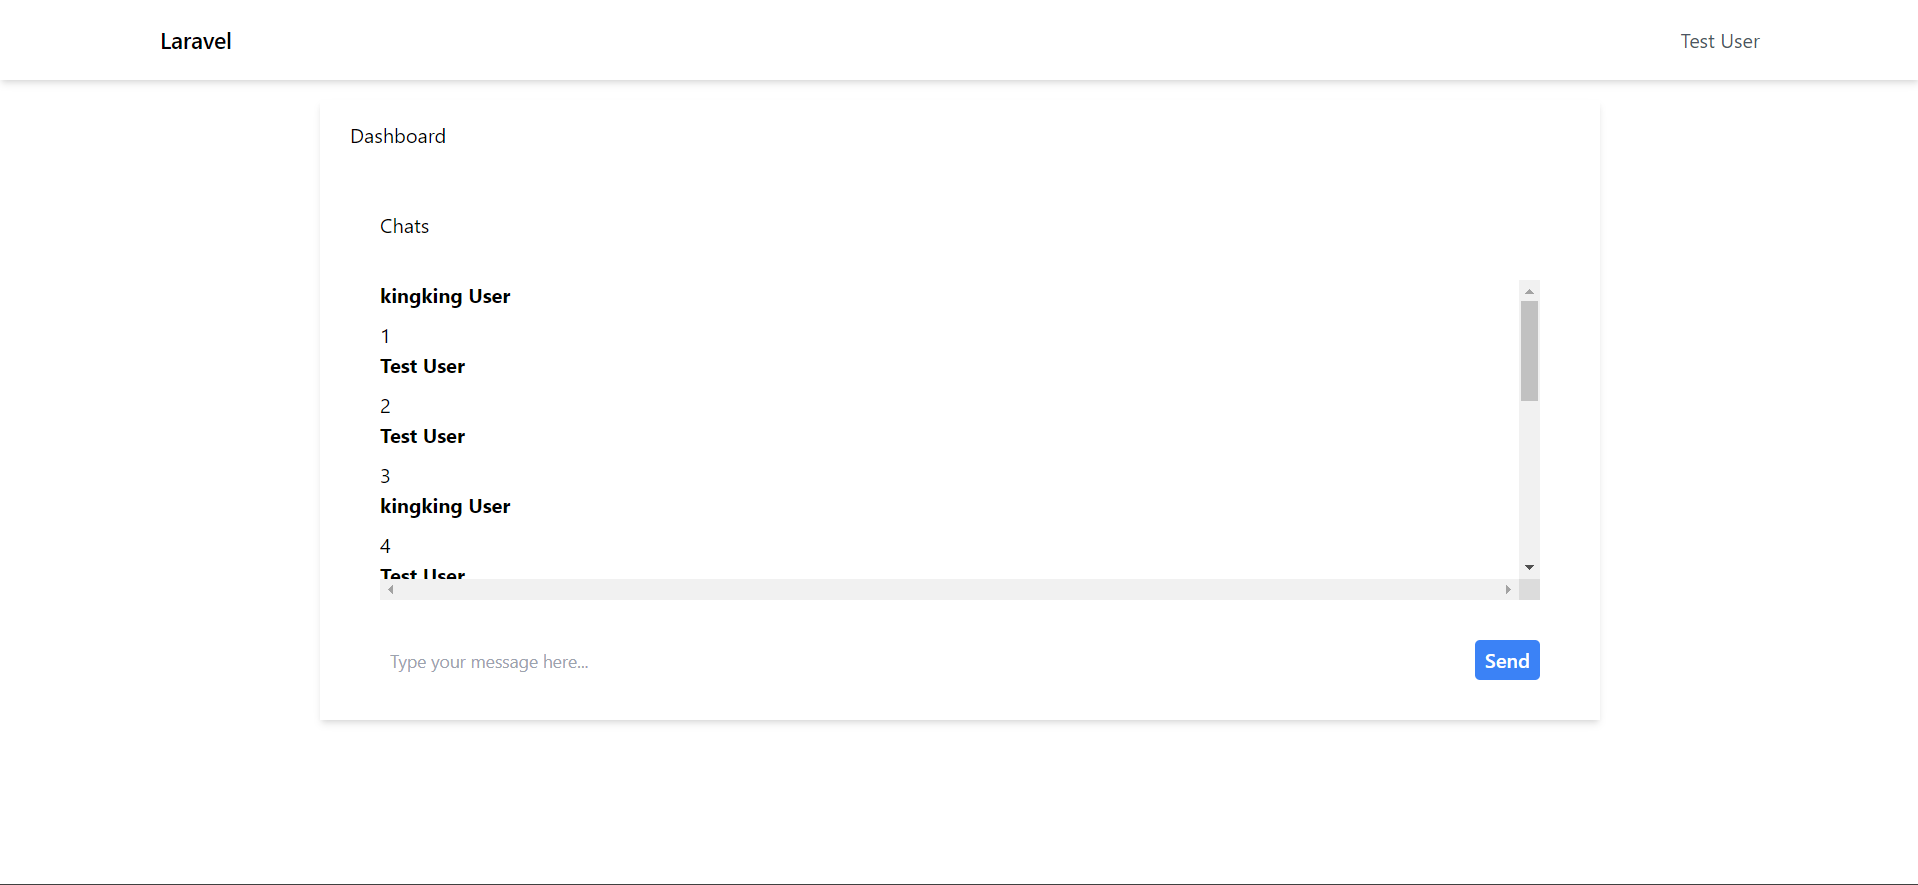Click the Chats section title
The width and height of the screenshot is (1918, 885).
[404, 226]
